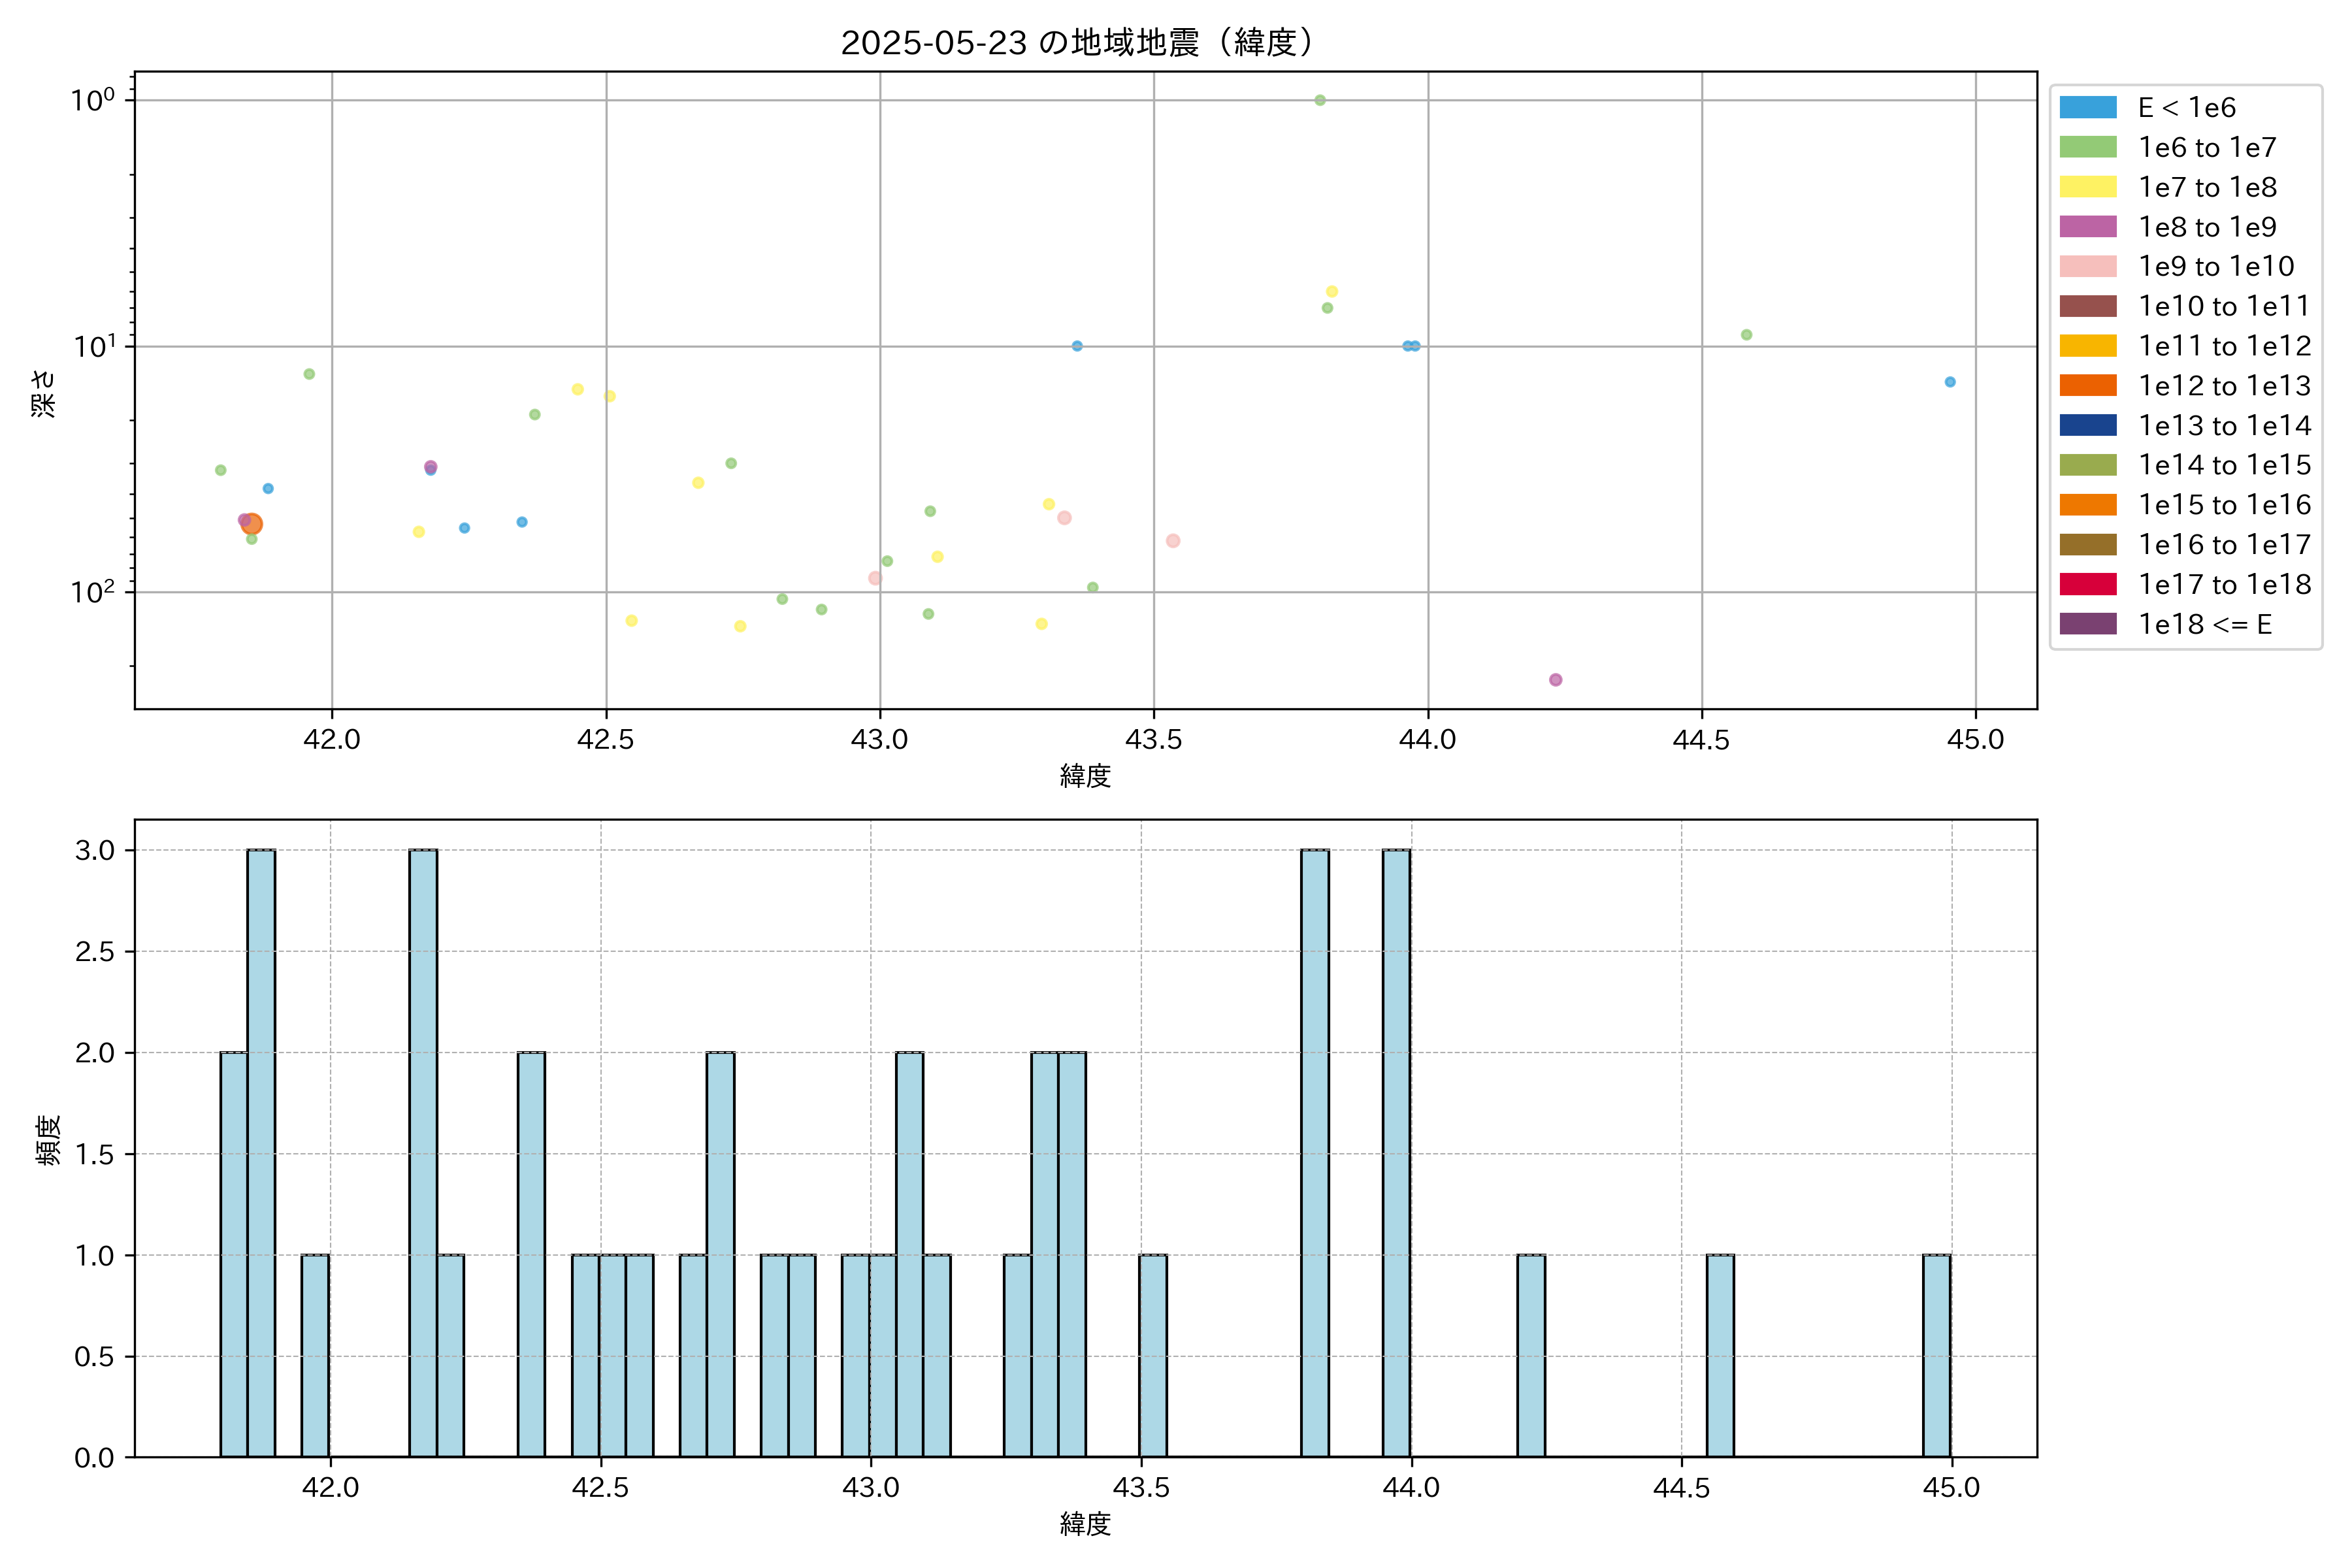Click the purple point at the scatter plot bottom
This screenshot has height=1568, width=2352.
coord(1555,680)
